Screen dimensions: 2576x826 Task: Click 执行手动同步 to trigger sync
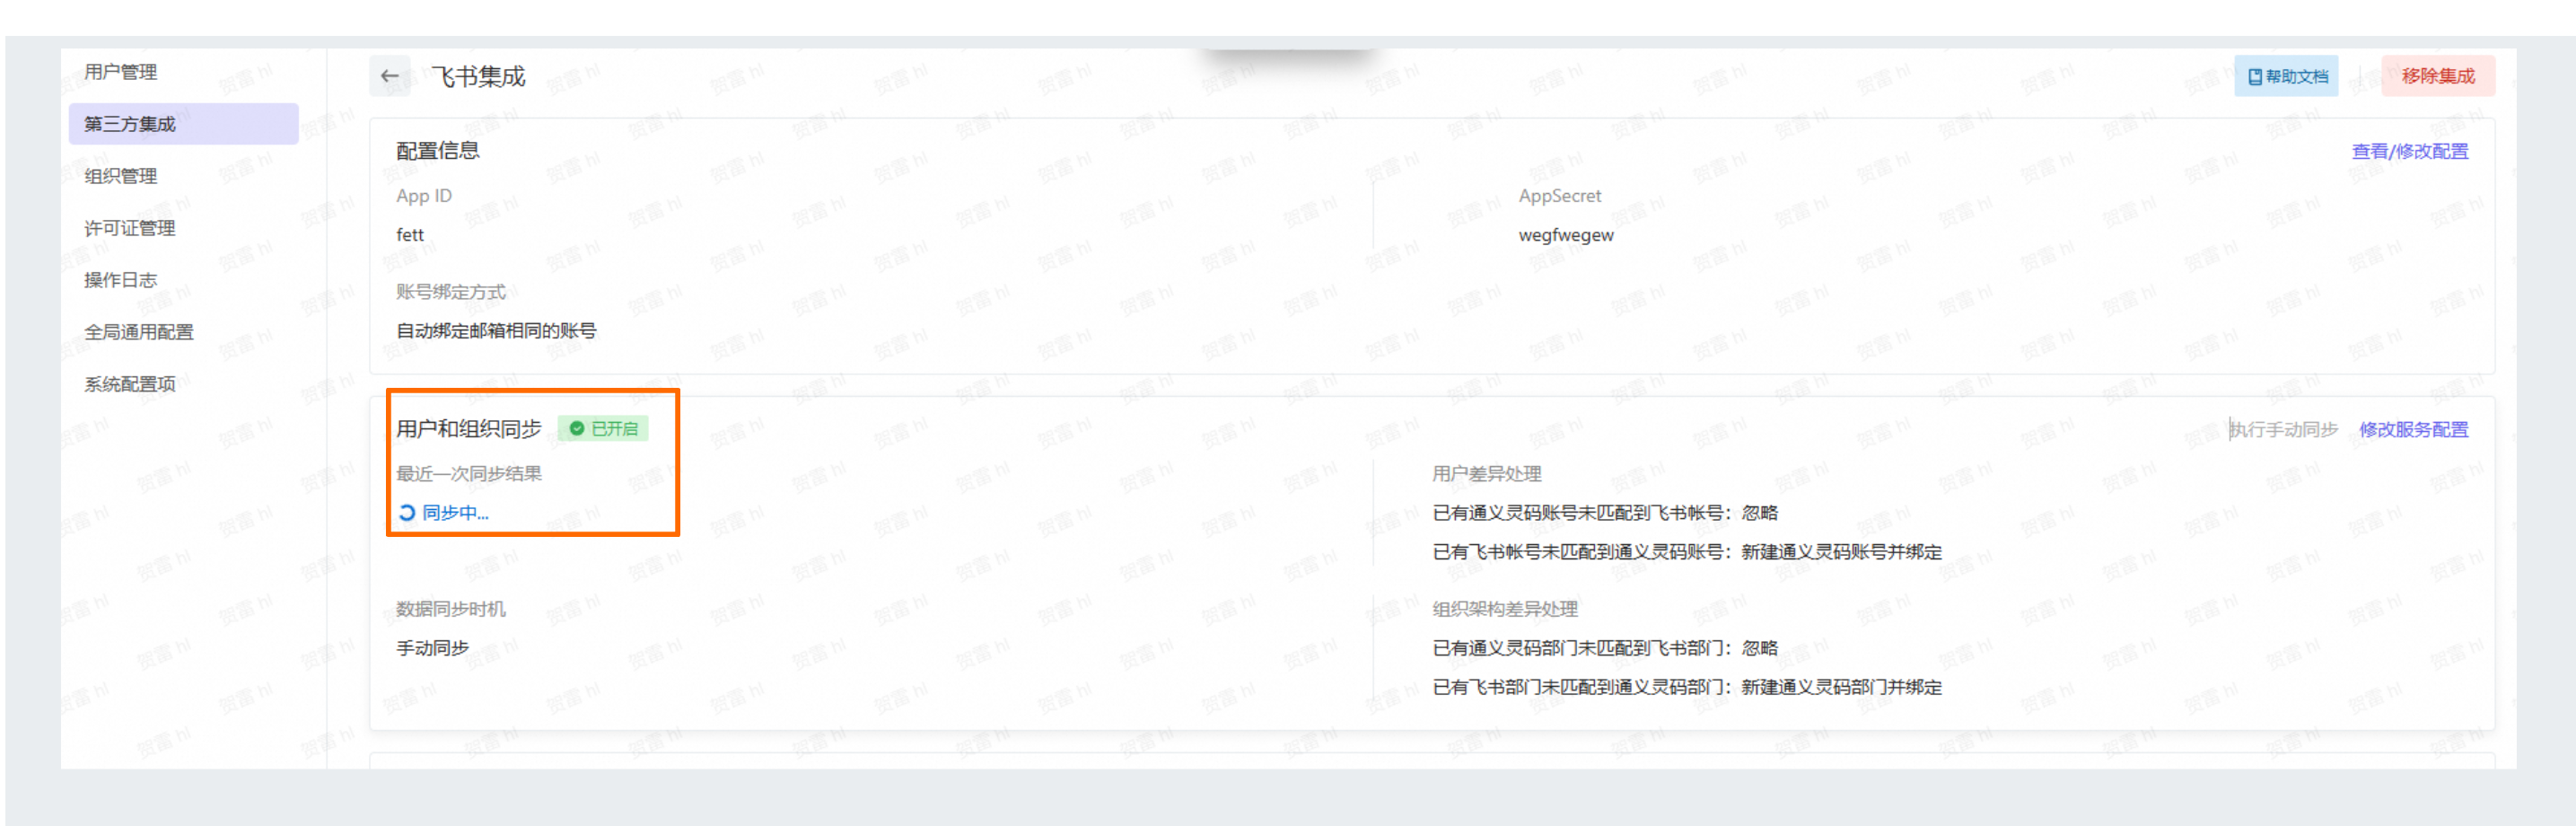coord(2284,430)
